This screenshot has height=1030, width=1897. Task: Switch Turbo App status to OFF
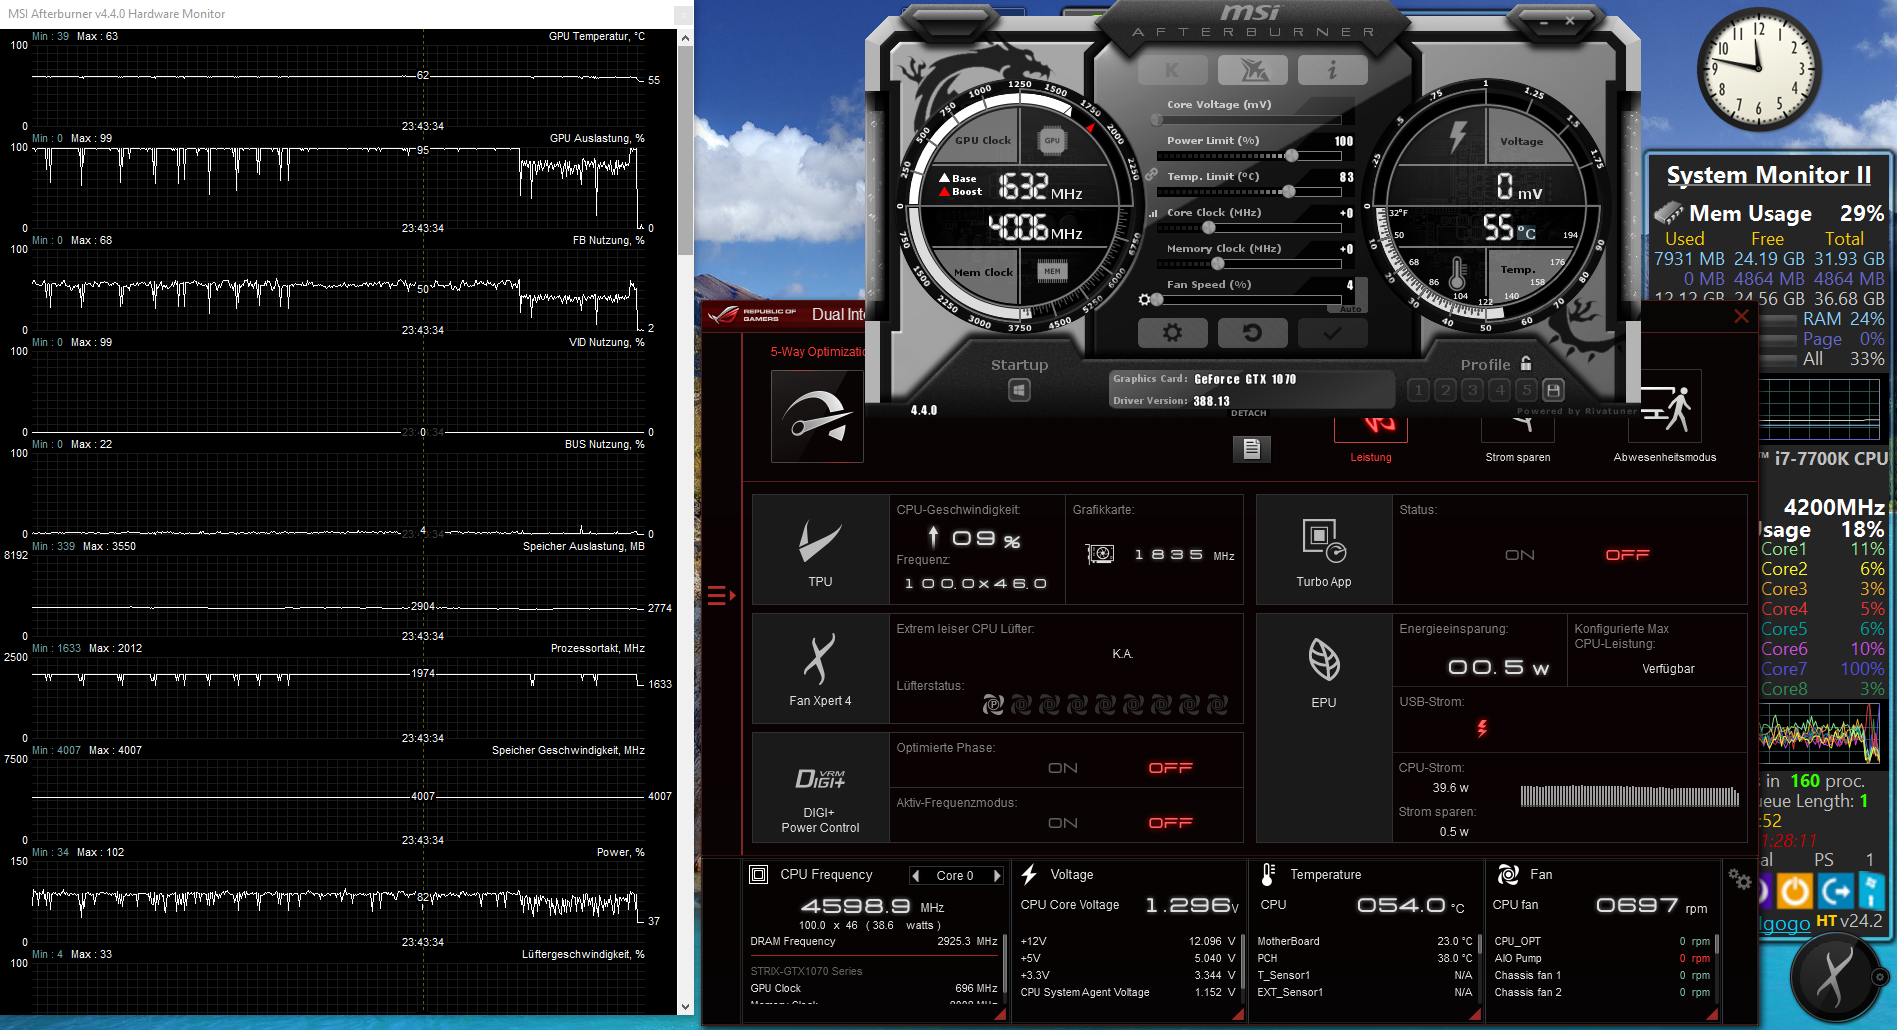[x=1627, y=555]
